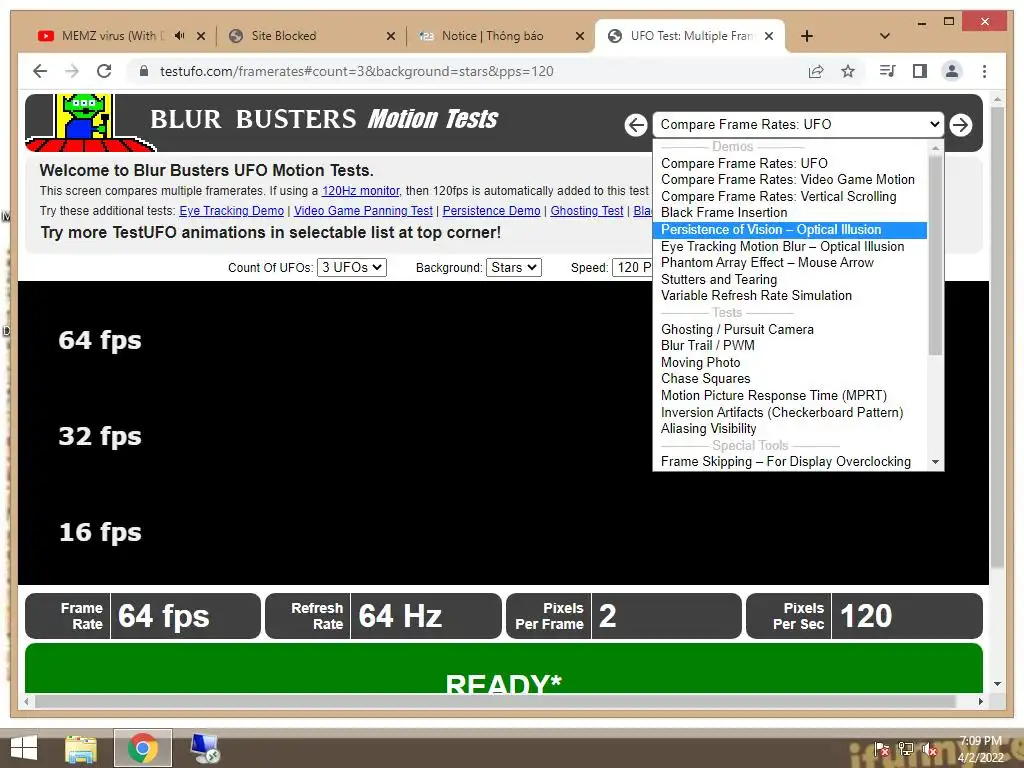Open the remote desktop taskbar icon
The height and width of the screenshot is (768, 1024).
tap(204, 748)
